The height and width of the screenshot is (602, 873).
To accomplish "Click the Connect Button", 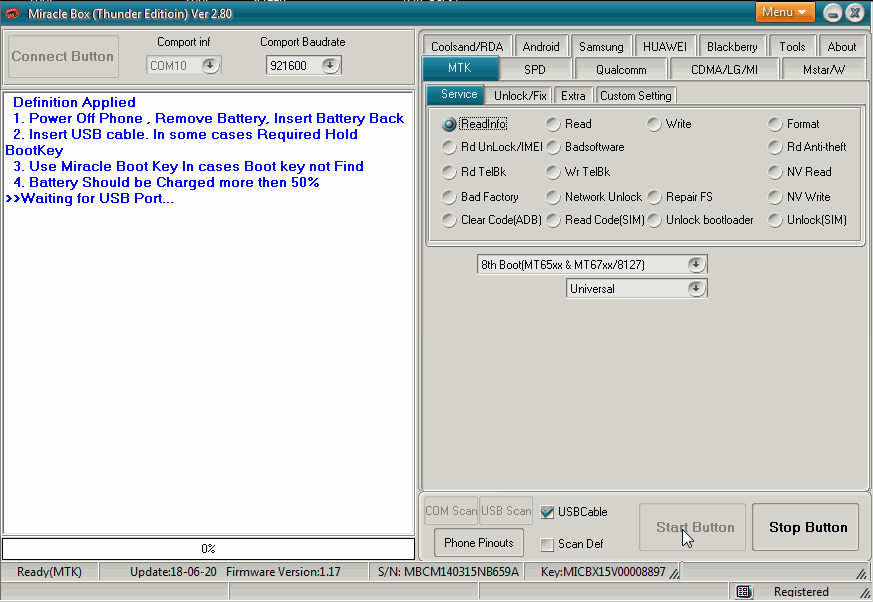I will [63, 56].
